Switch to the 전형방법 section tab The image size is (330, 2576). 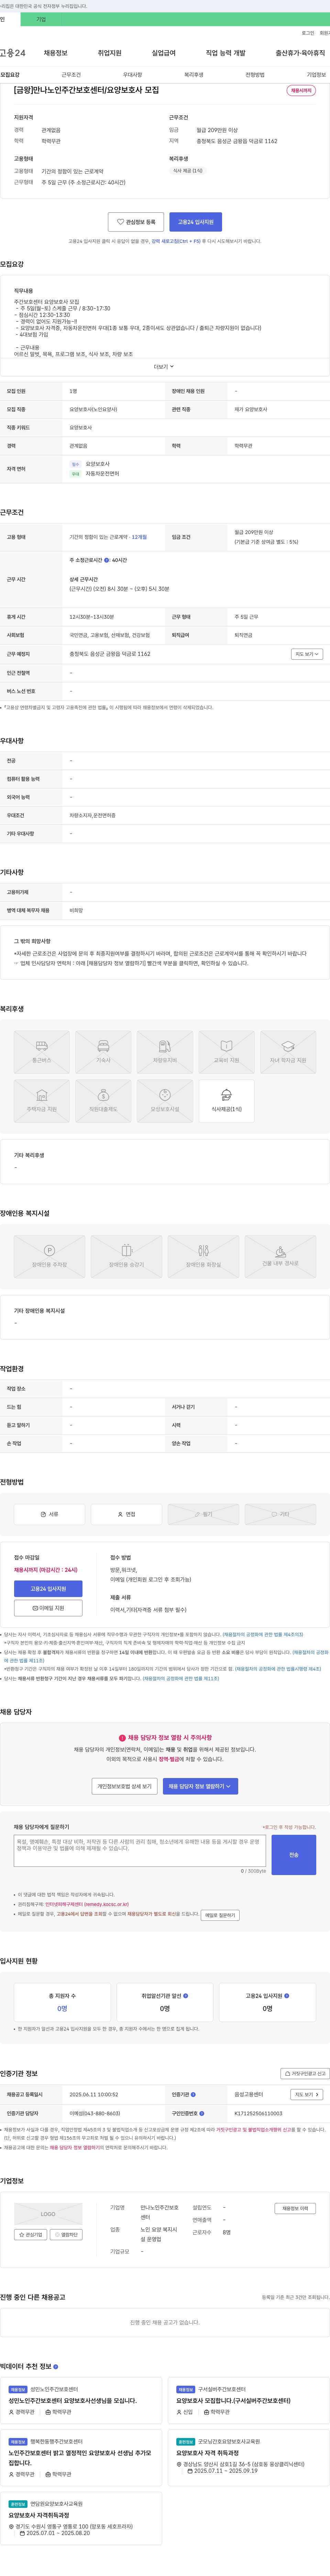click(255, 75)
